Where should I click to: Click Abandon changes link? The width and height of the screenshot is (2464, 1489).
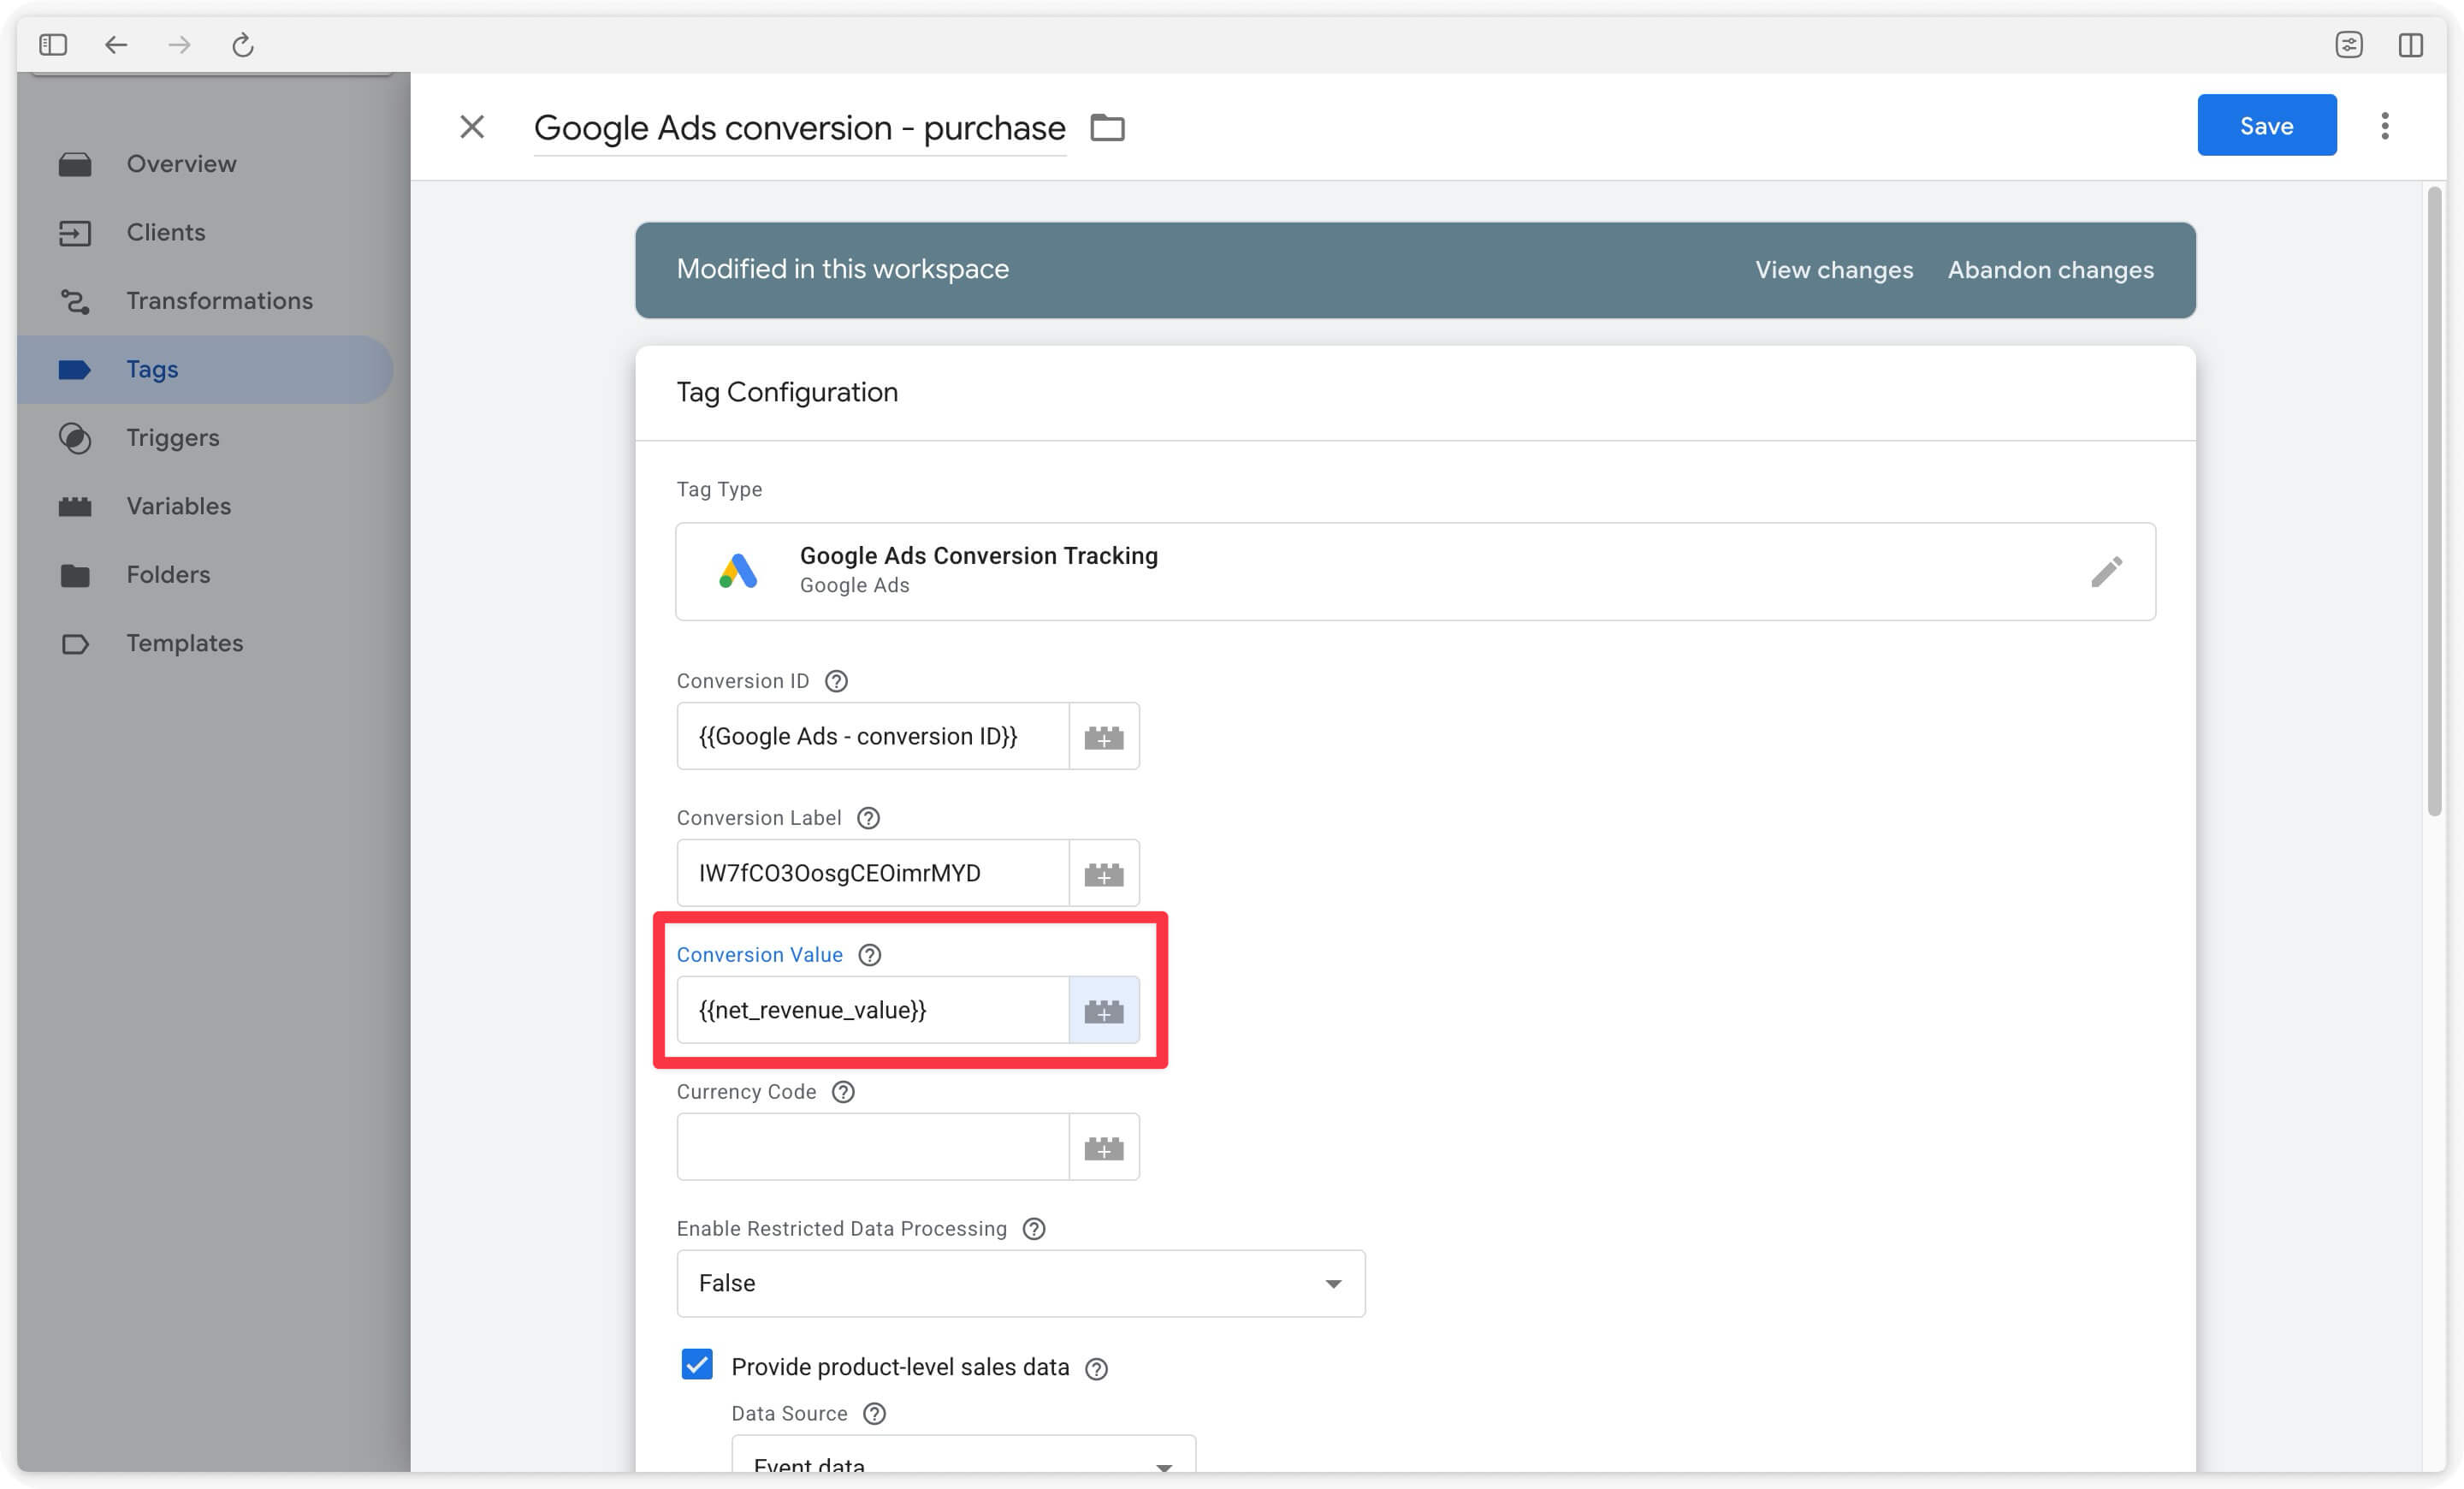click(2050, 270)
